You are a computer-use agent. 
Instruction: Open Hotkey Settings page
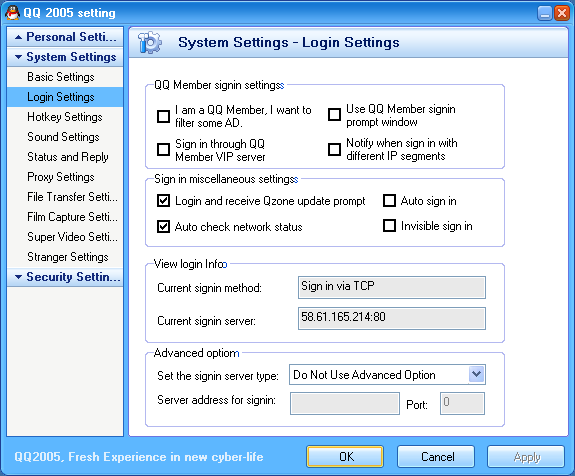[65, 117]
